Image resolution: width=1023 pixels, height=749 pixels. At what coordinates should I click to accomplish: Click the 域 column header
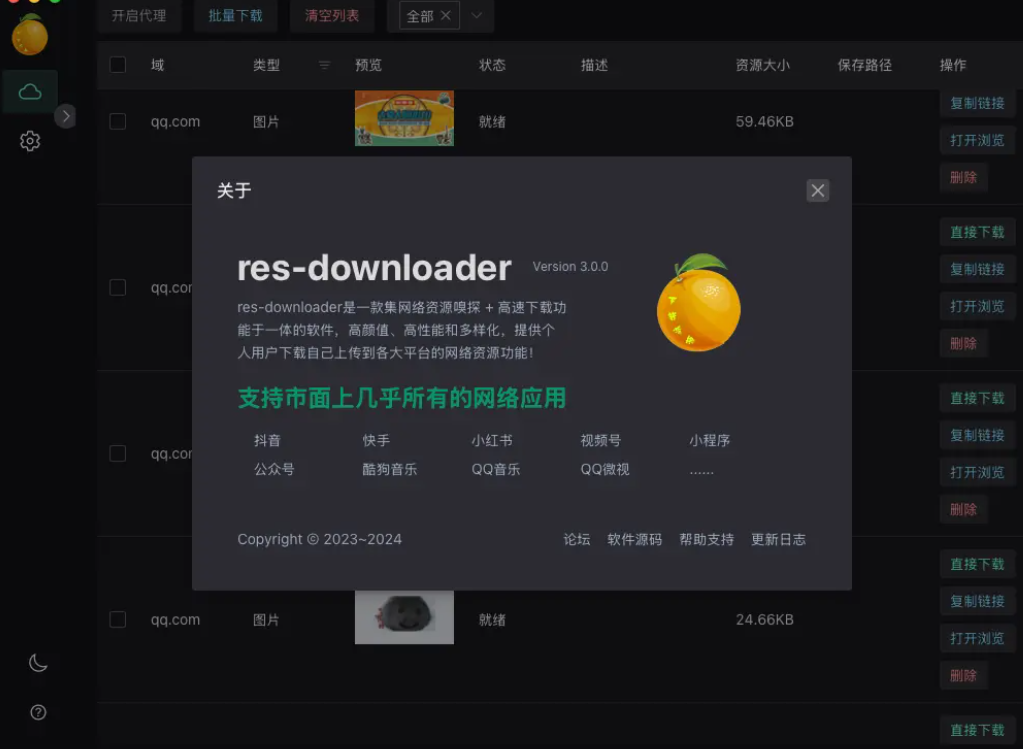[158, 65]
